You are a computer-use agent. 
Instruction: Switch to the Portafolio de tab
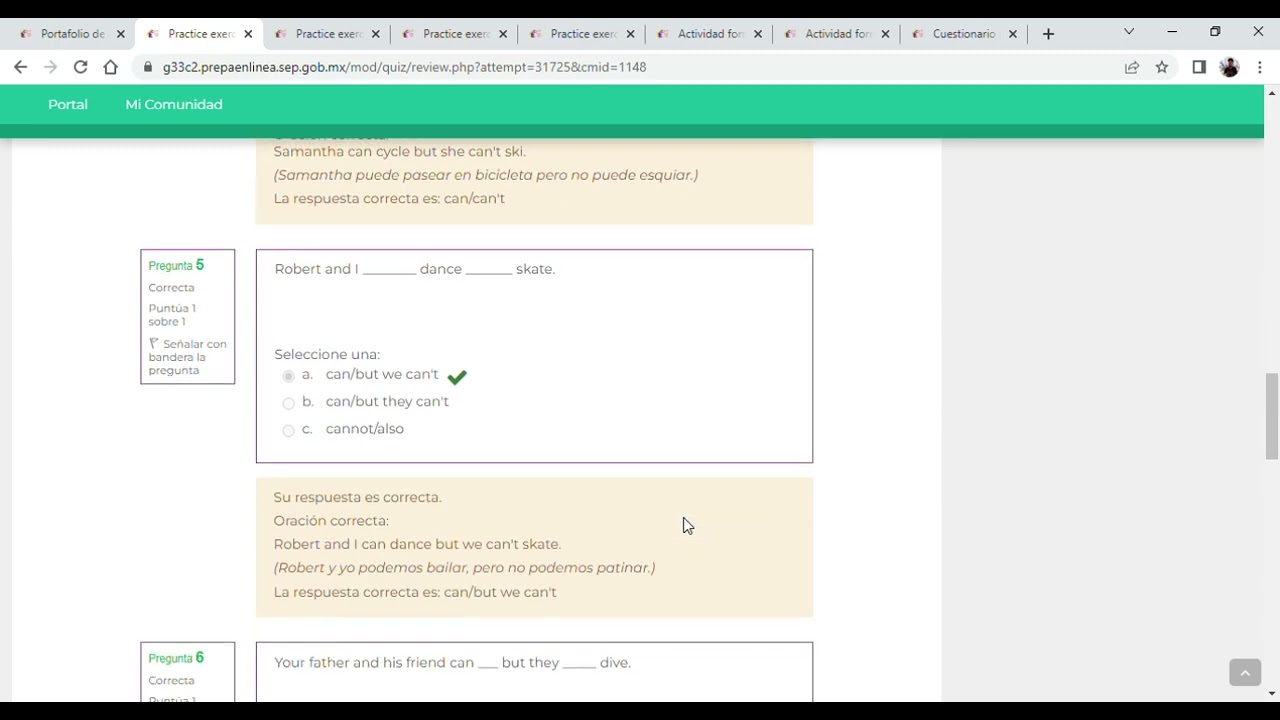pos(70,34)
